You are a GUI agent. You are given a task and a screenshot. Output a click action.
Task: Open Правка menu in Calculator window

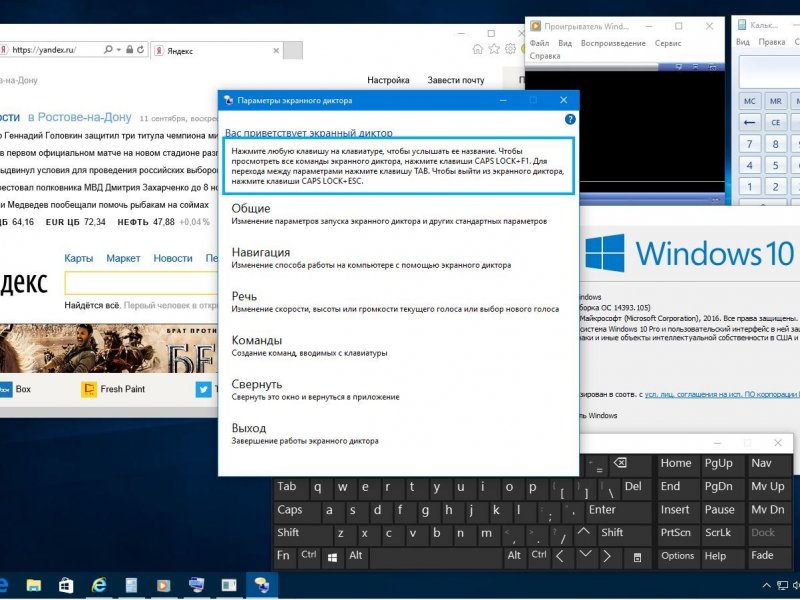click(x=772, y=42)
